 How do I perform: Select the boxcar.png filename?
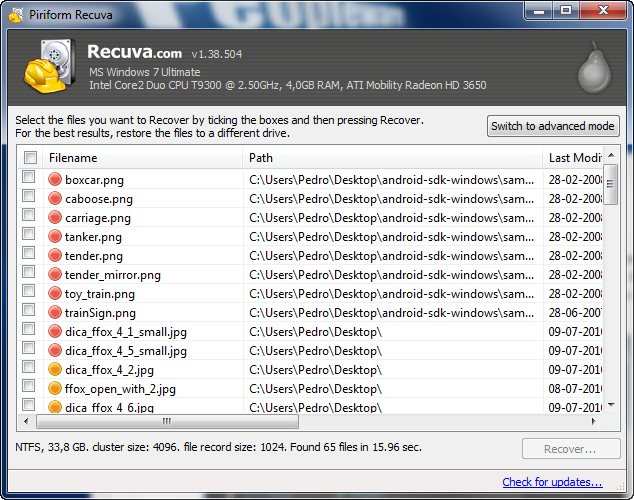94,180
